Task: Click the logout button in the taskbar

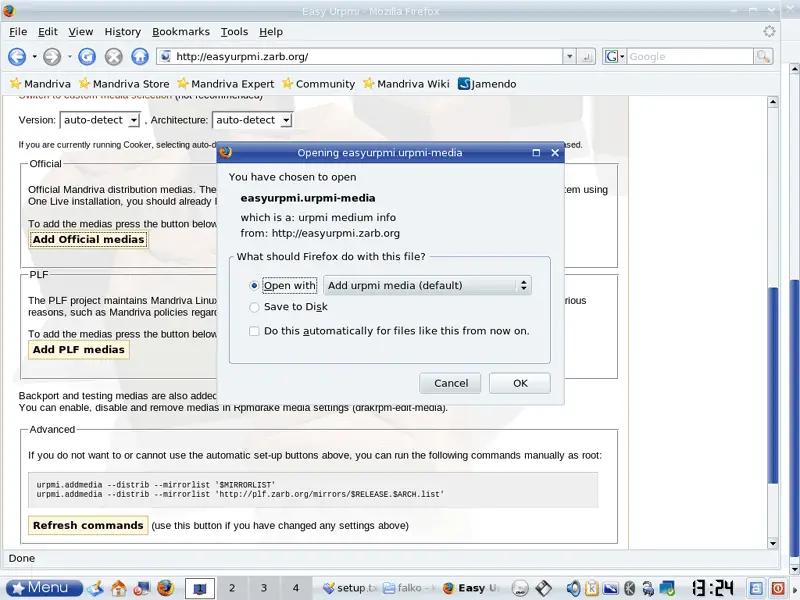Action: [778, 588]
